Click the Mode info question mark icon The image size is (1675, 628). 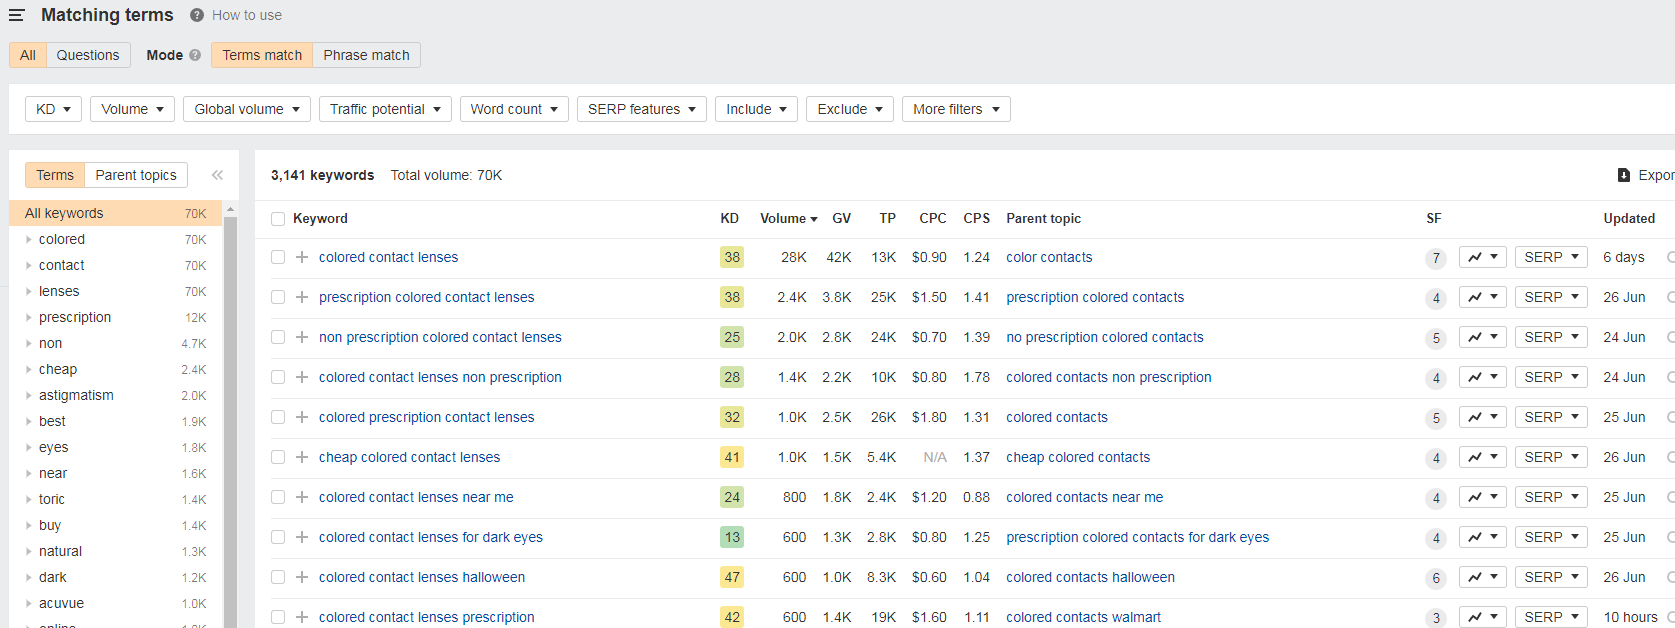tap(195, 55)
